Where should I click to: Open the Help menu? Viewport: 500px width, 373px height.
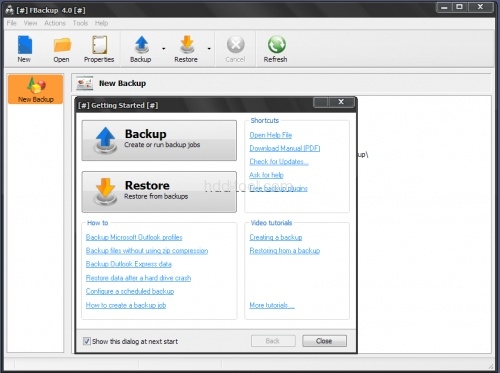[x=101, y=23]
